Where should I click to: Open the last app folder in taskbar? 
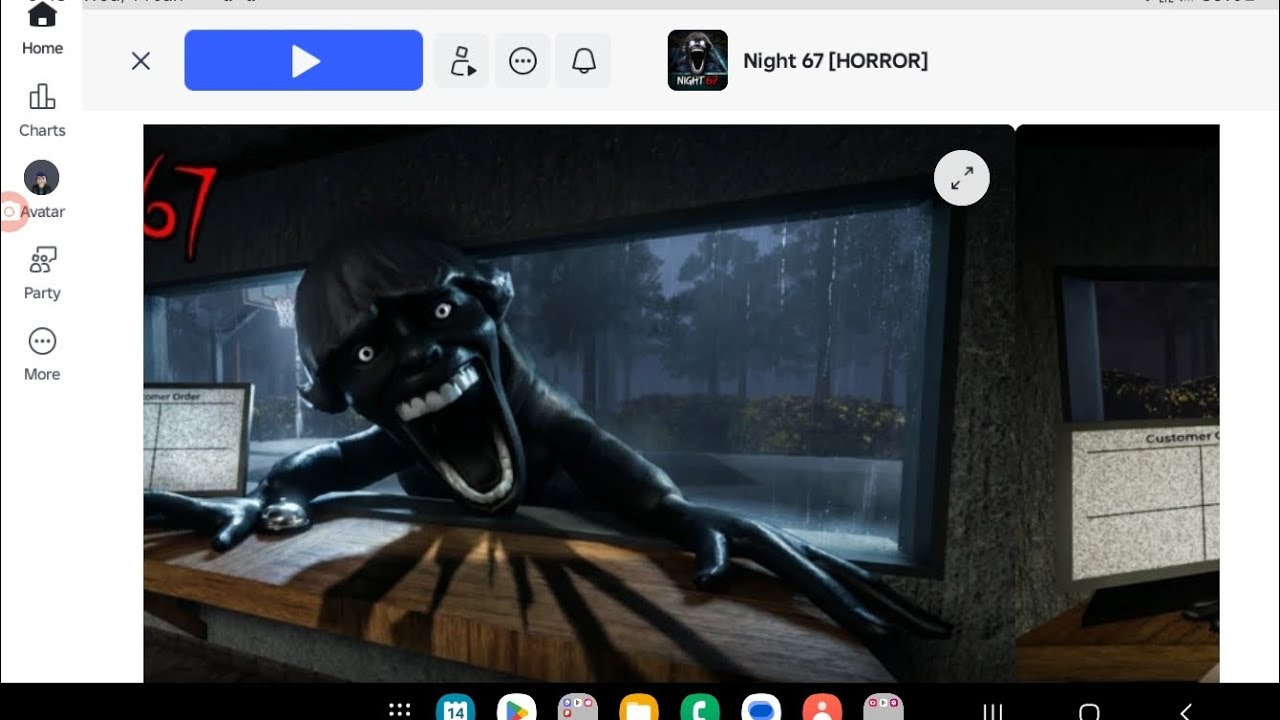click(883, 708)
